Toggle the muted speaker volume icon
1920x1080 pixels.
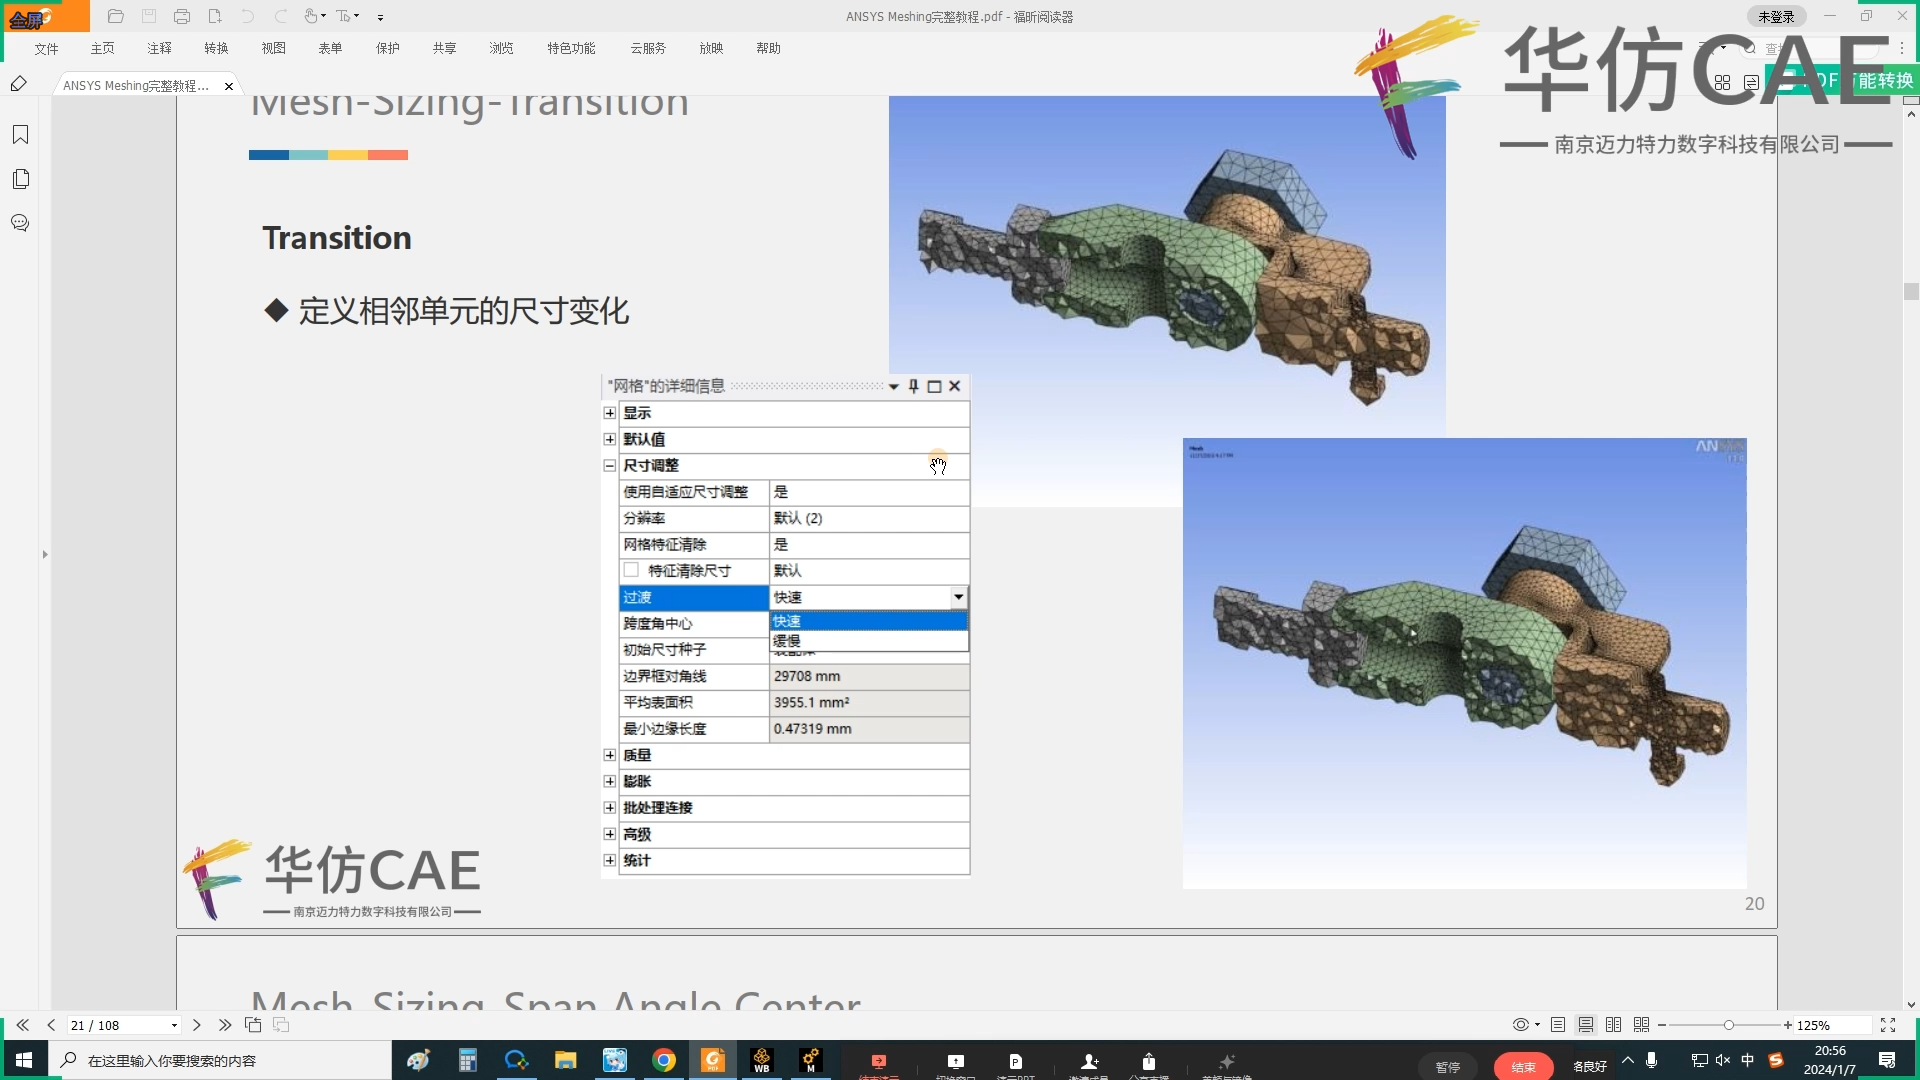(1722, 1060)
